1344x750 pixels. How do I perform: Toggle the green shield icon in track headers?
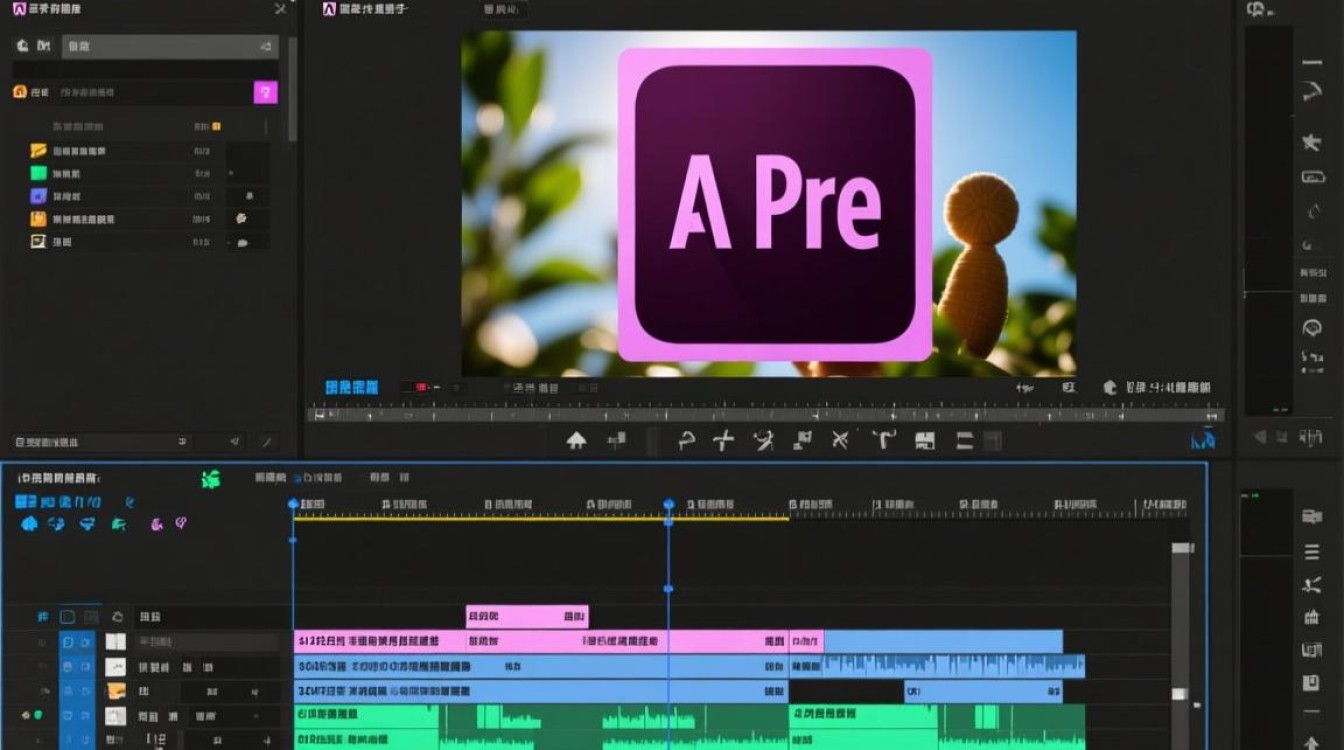(38, 715)
